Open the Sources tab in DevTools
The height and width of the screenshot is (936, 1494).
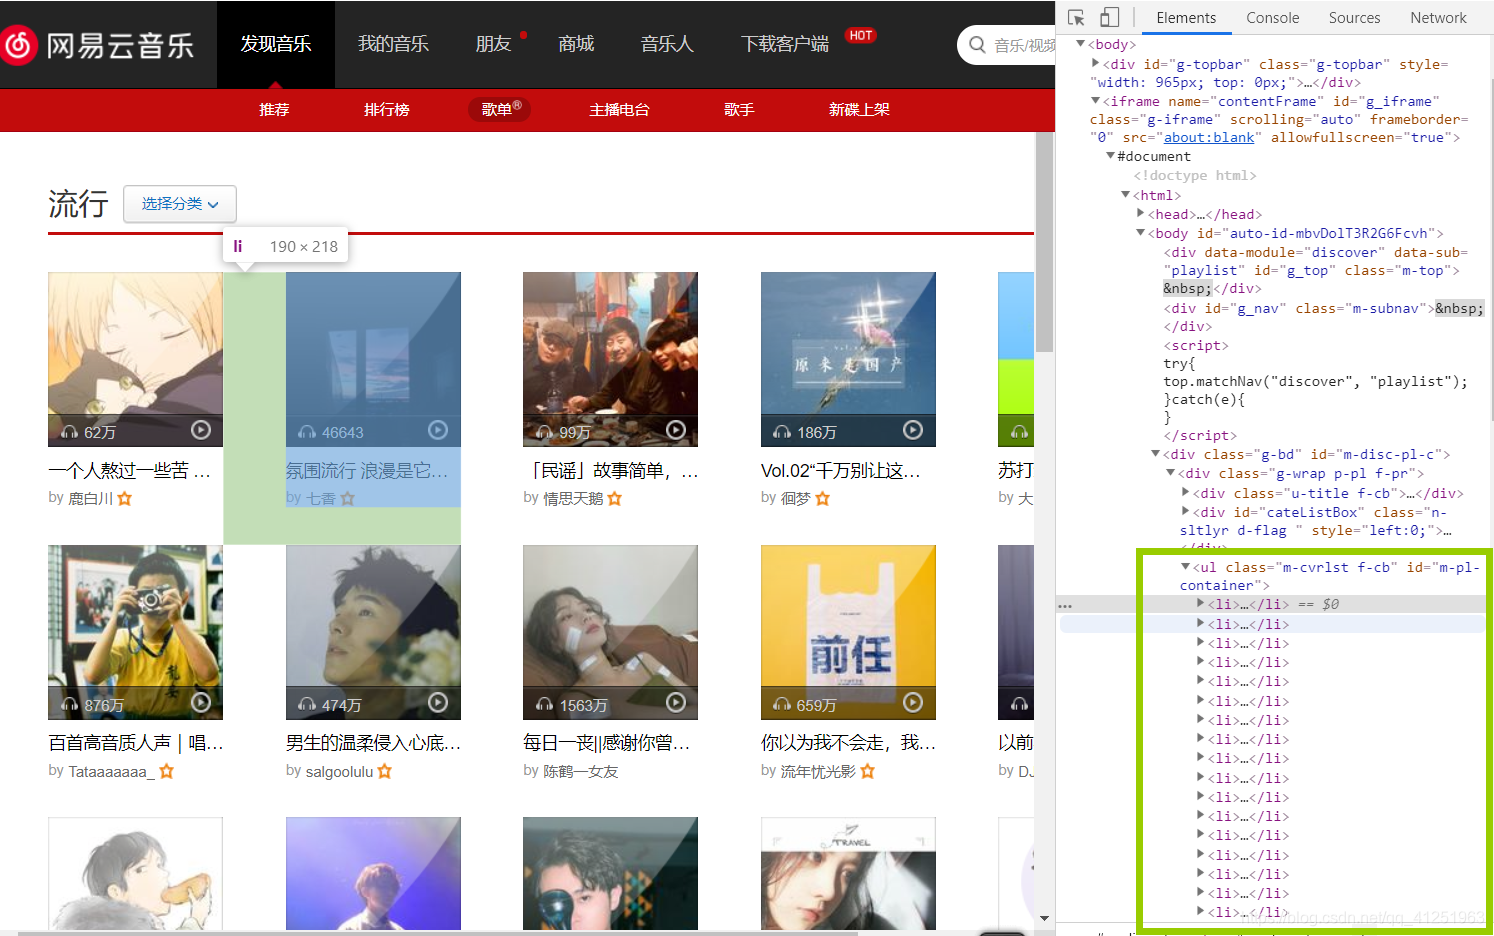coord(1354,18)
